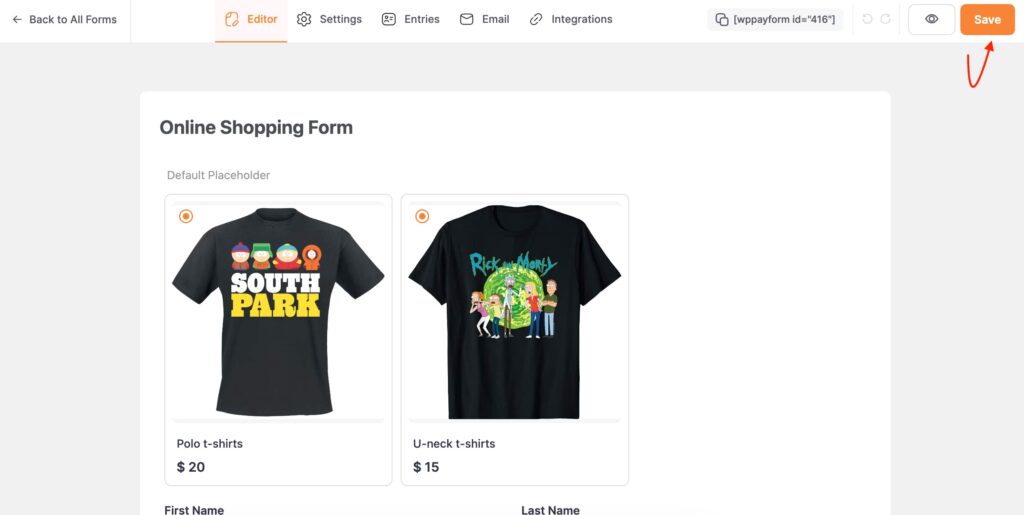Click the wppayform shortcode text
The image size is (1024, 515).
pos(784,20)
